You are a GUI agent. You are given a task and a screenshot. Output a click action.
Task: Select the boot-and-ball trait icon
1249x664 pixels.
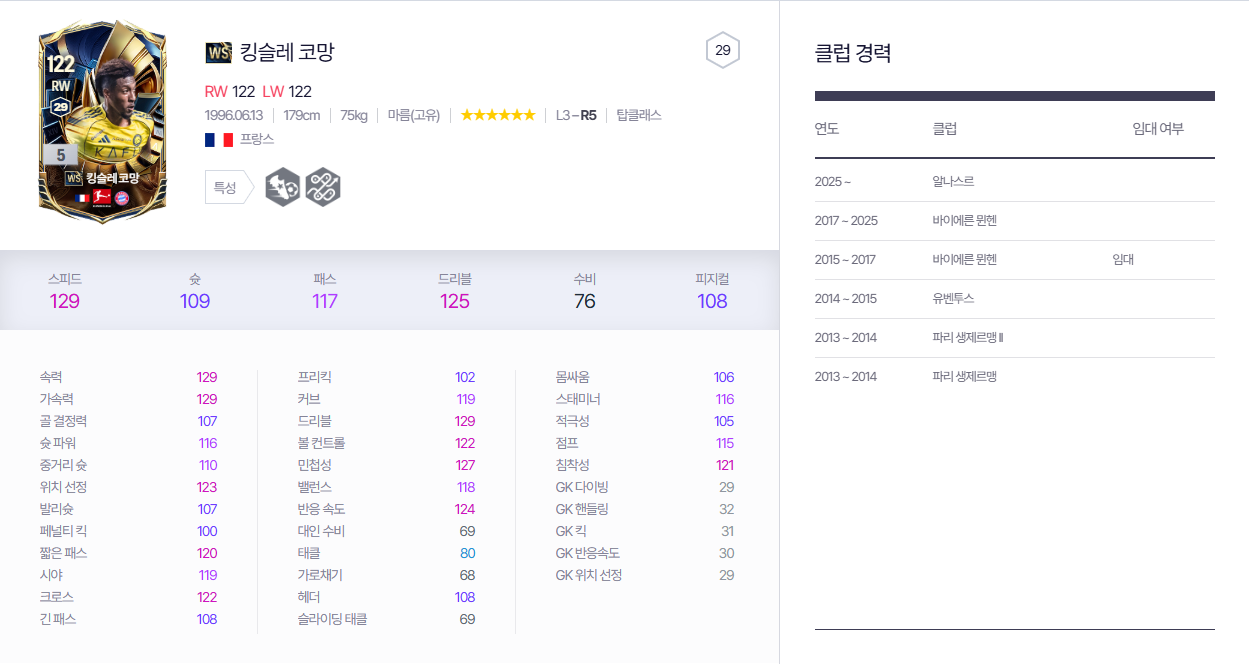coord(283,187)
